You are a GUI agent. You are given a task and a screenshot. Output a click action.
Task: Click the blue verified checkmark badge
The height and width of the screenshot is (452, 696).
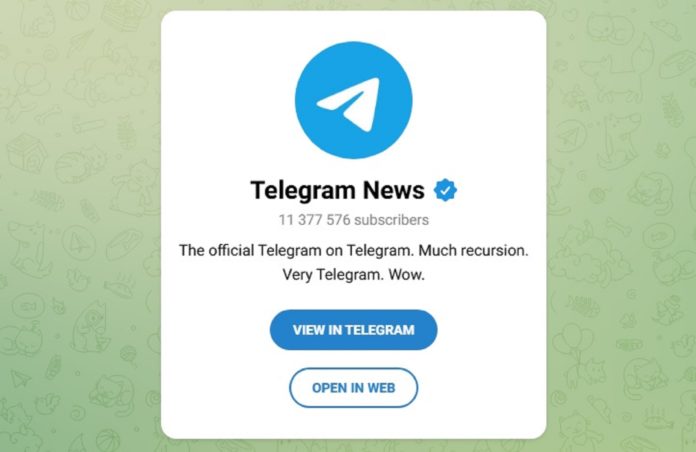[x=445, y=190]
